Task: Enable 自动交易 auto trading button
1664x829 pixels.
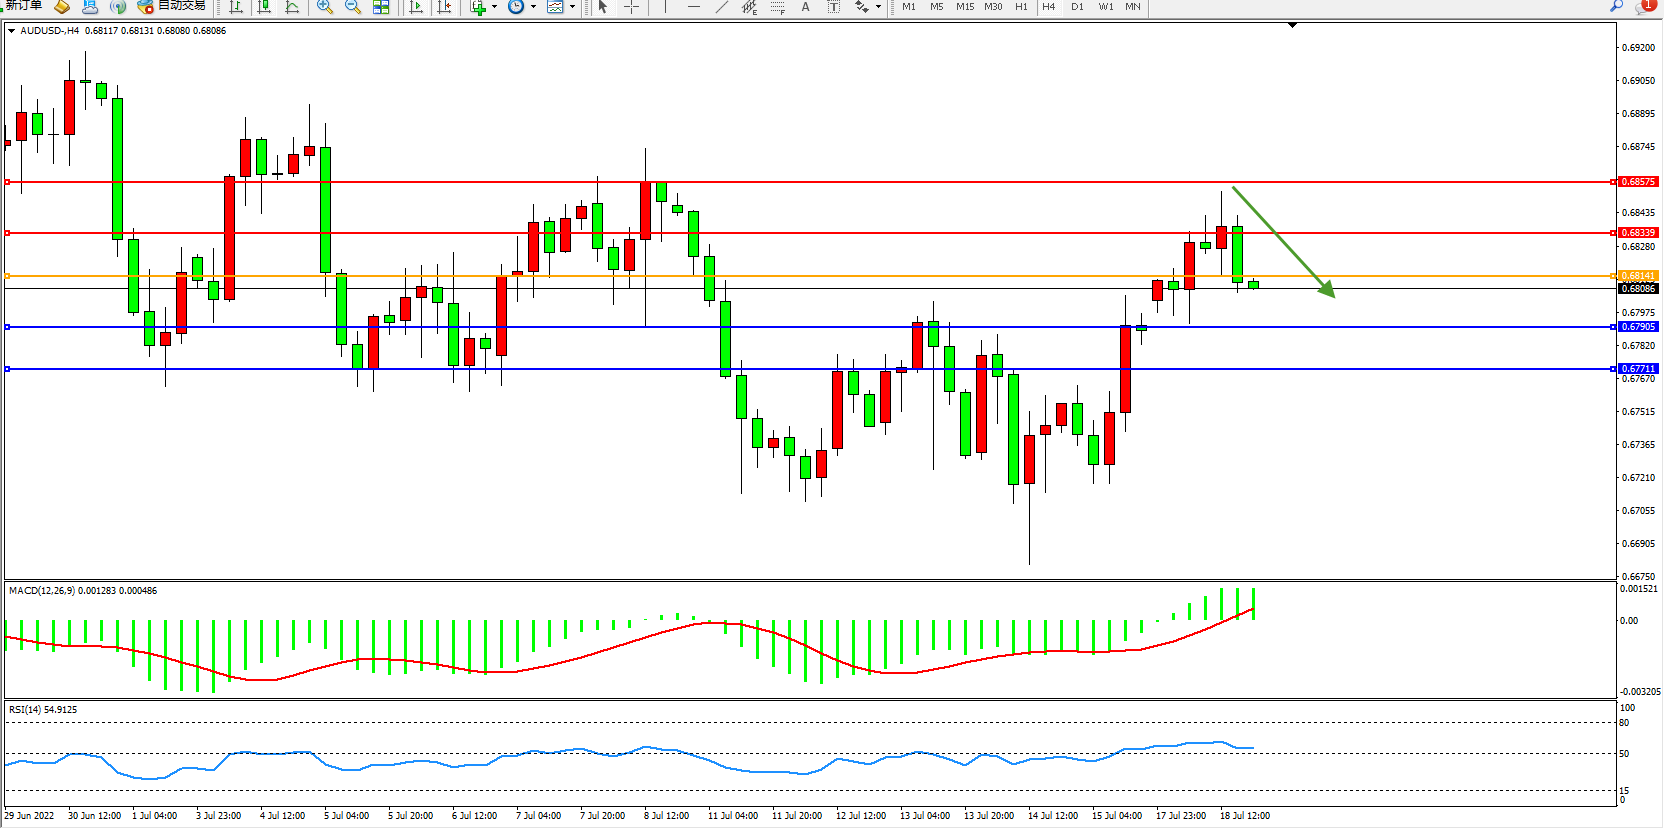Action: pos(172,6)
